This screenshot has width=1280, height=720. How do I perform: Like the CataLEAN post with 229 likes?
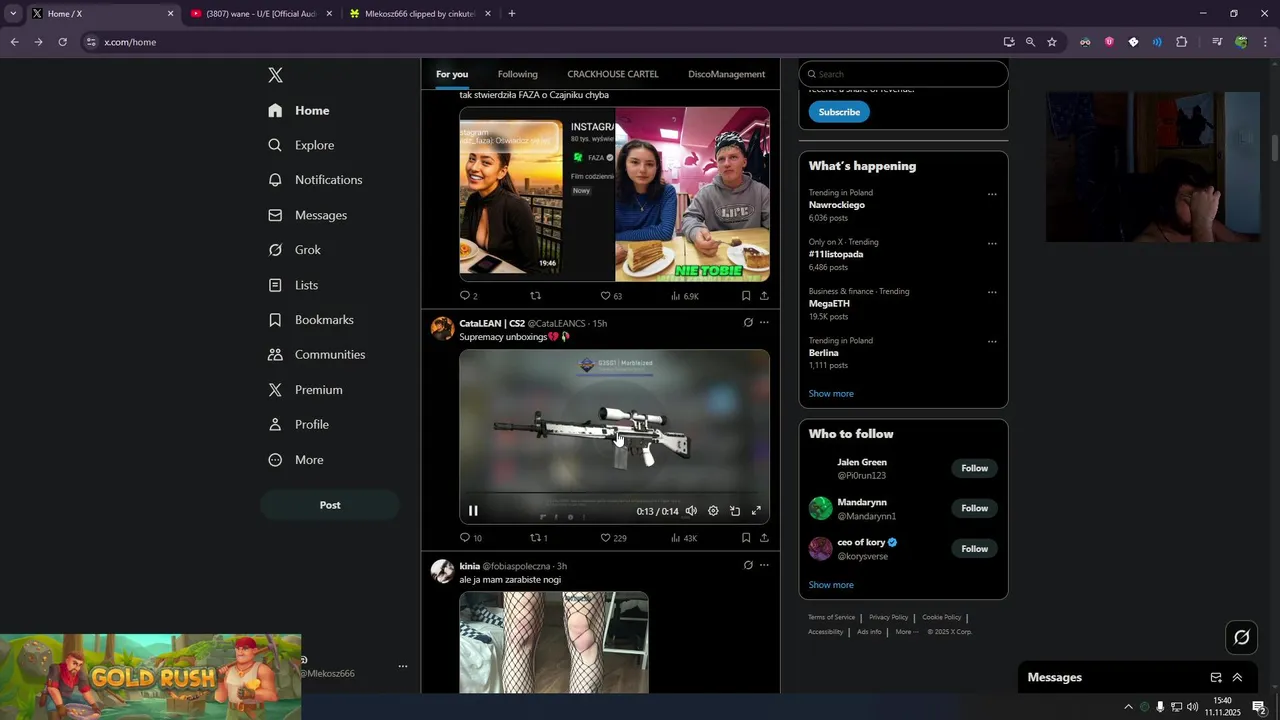click(605, 538)
